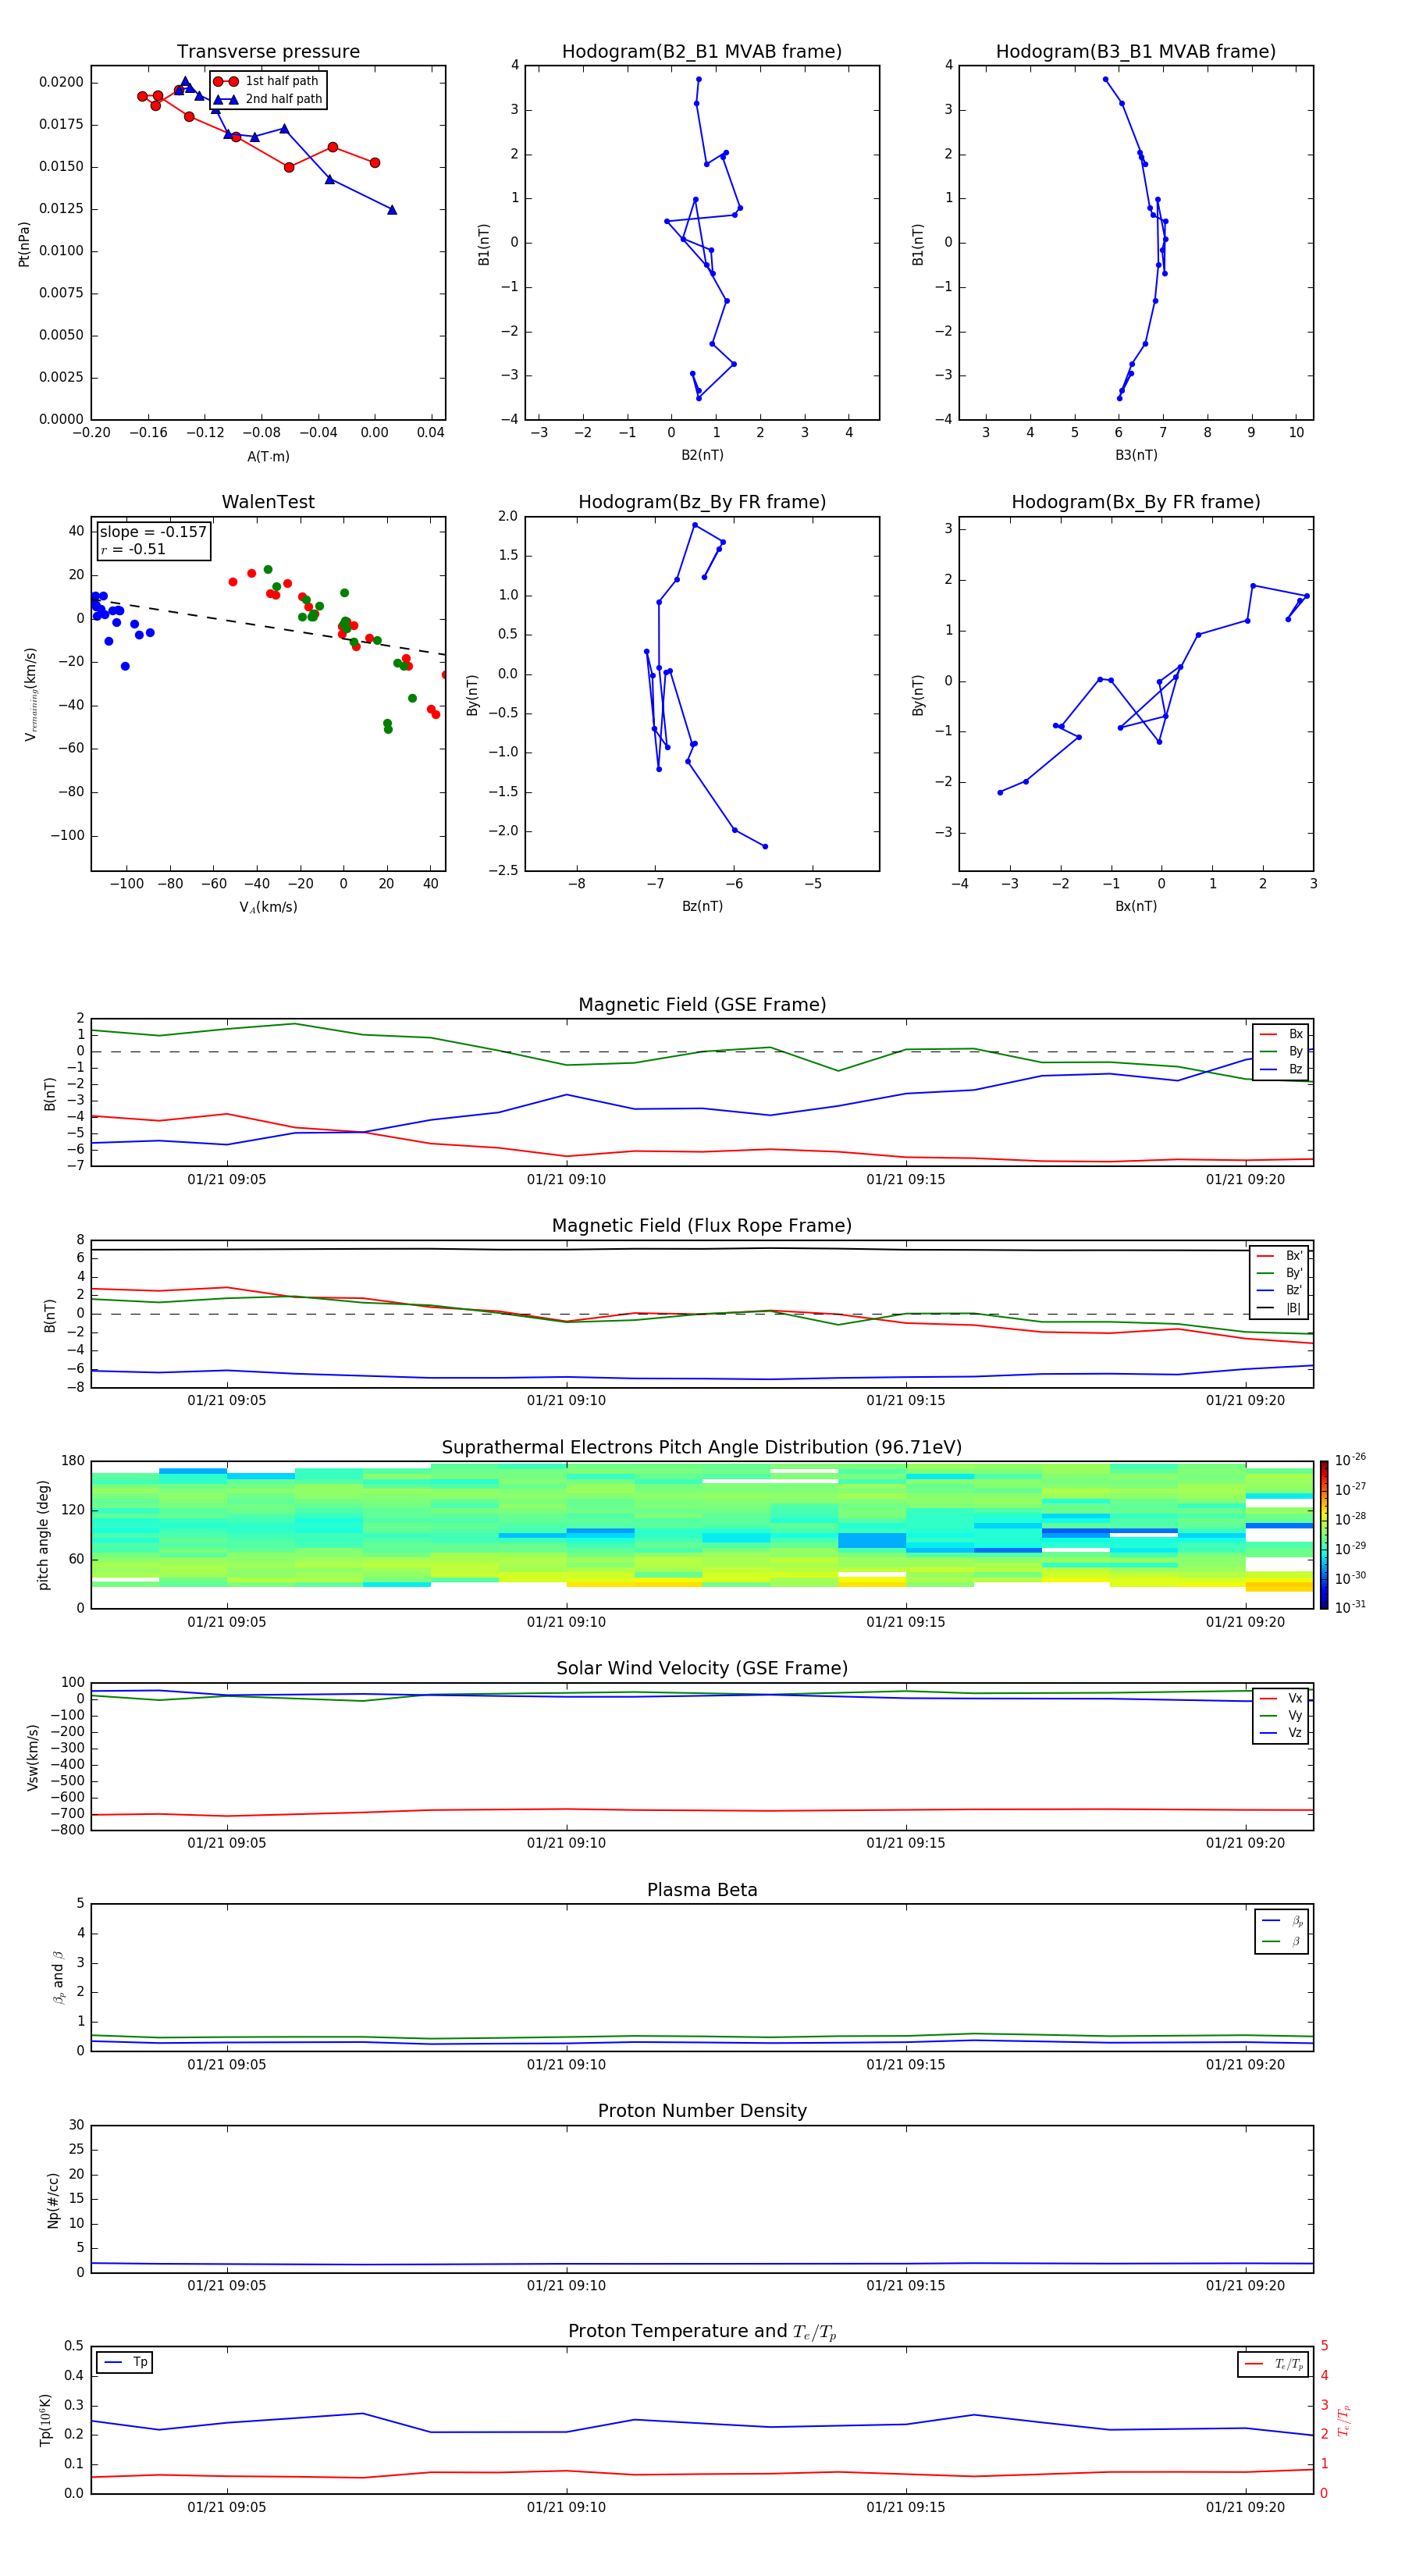The height and width of the screenshot is (2576, 1405).
Task: Select the "Bz" entry in the GSE field legend
Action: pos(1281,1069)
